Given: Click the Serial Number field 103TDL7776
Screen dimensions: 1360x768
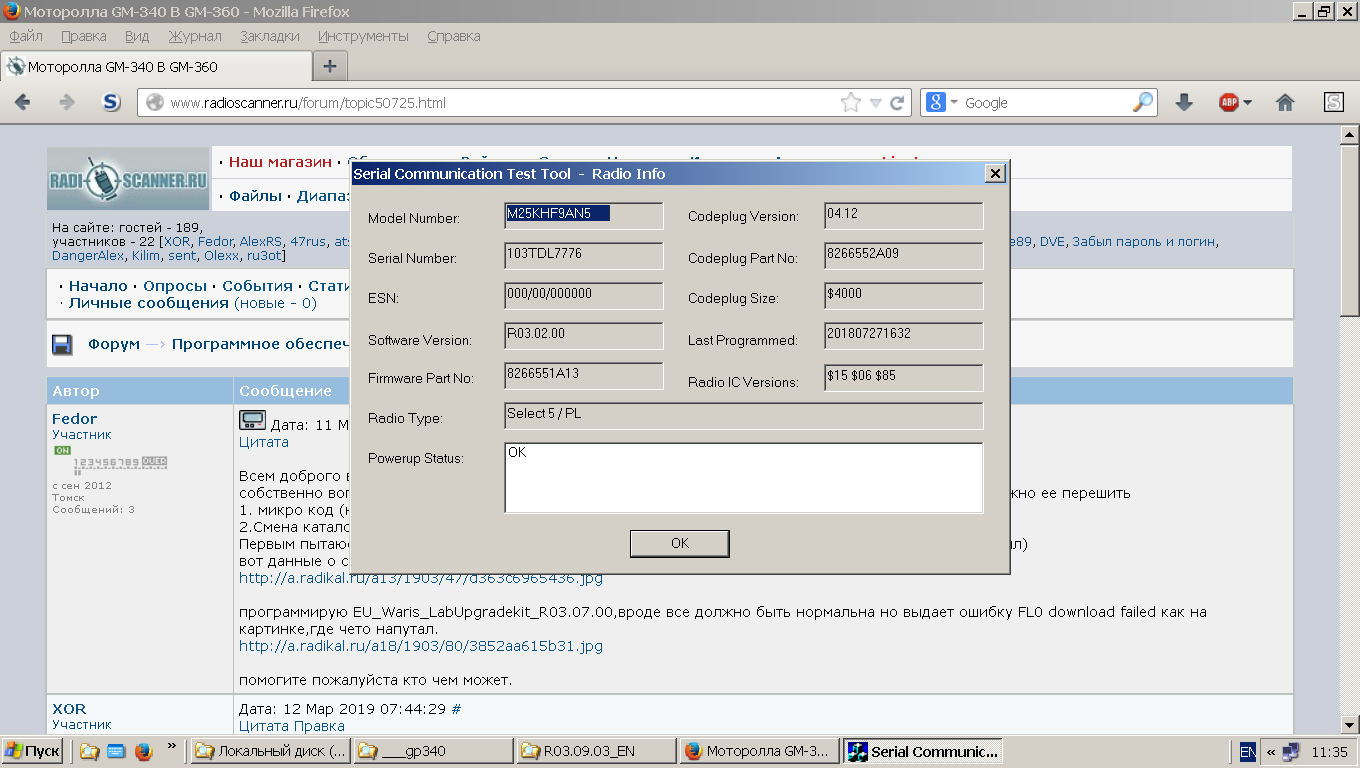Looking at the screenshot, I should coord(584,256).
